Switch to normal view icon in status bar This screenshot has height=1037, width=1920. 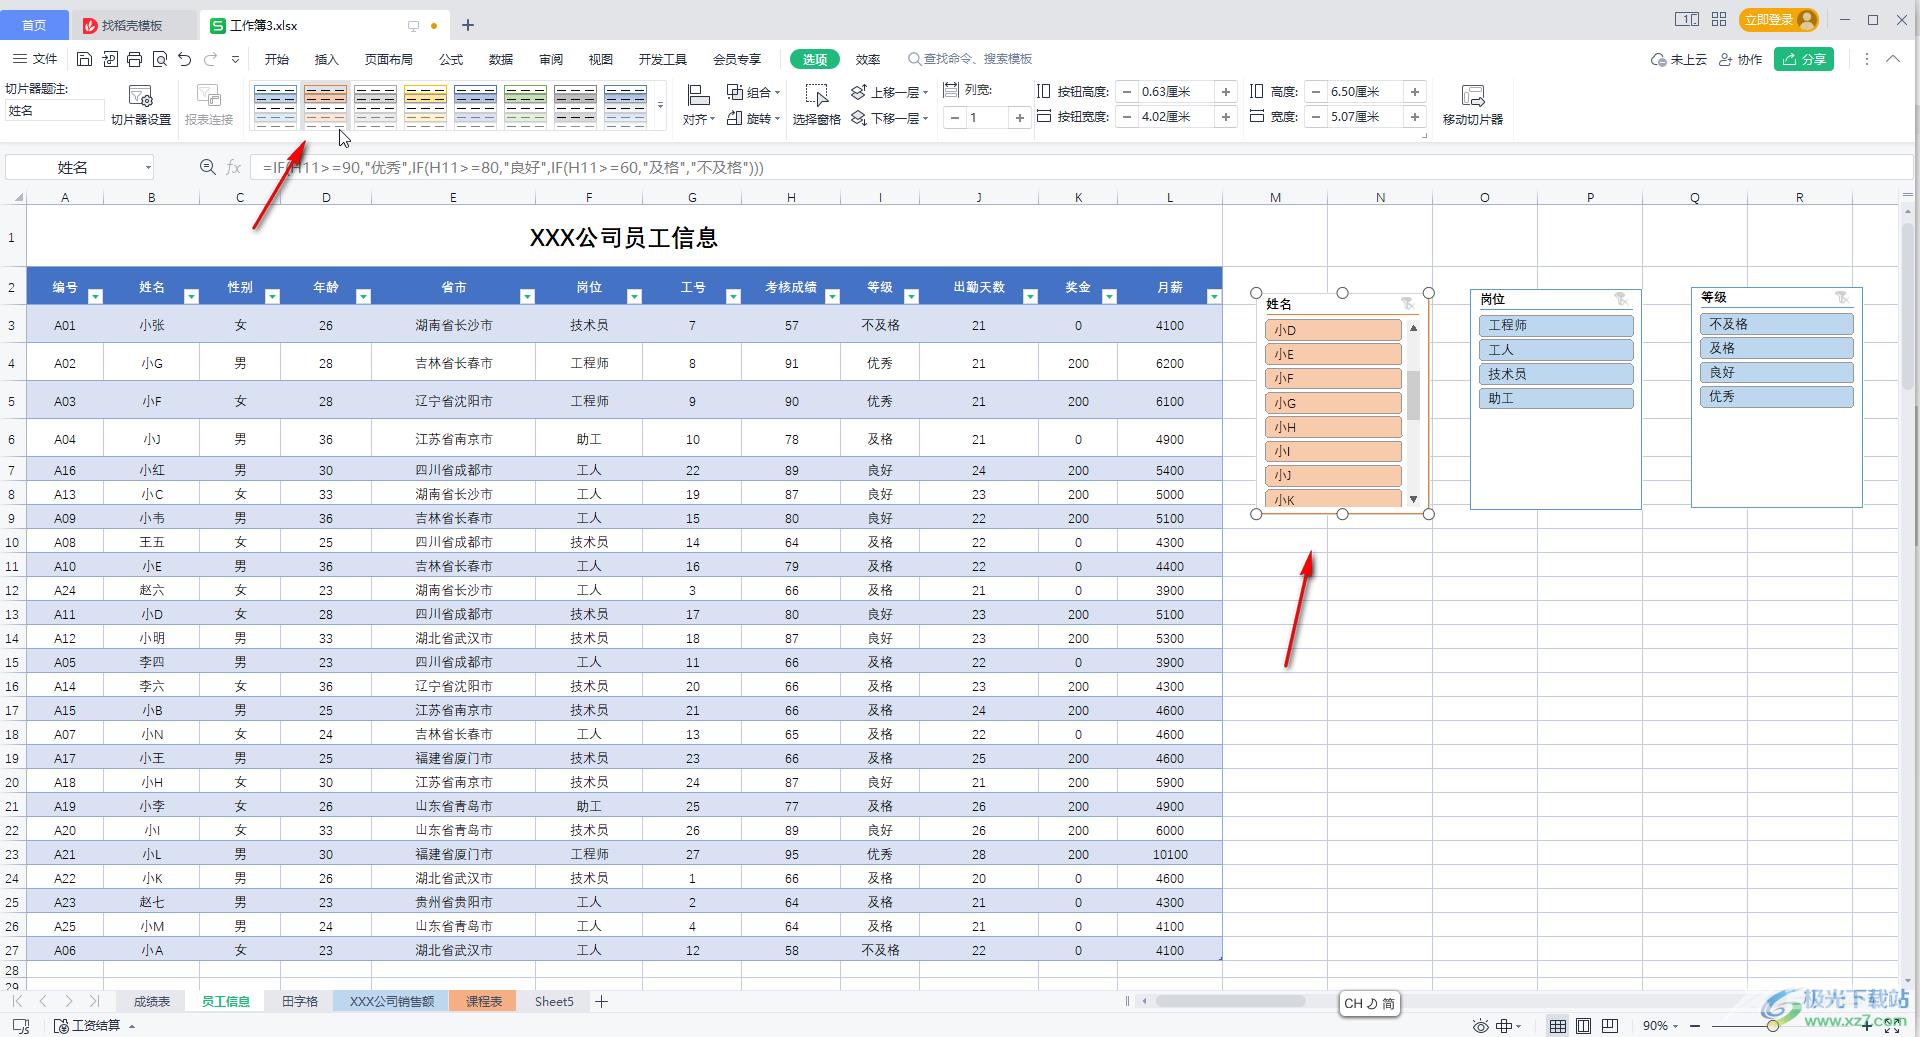tap(1557, 1025)
